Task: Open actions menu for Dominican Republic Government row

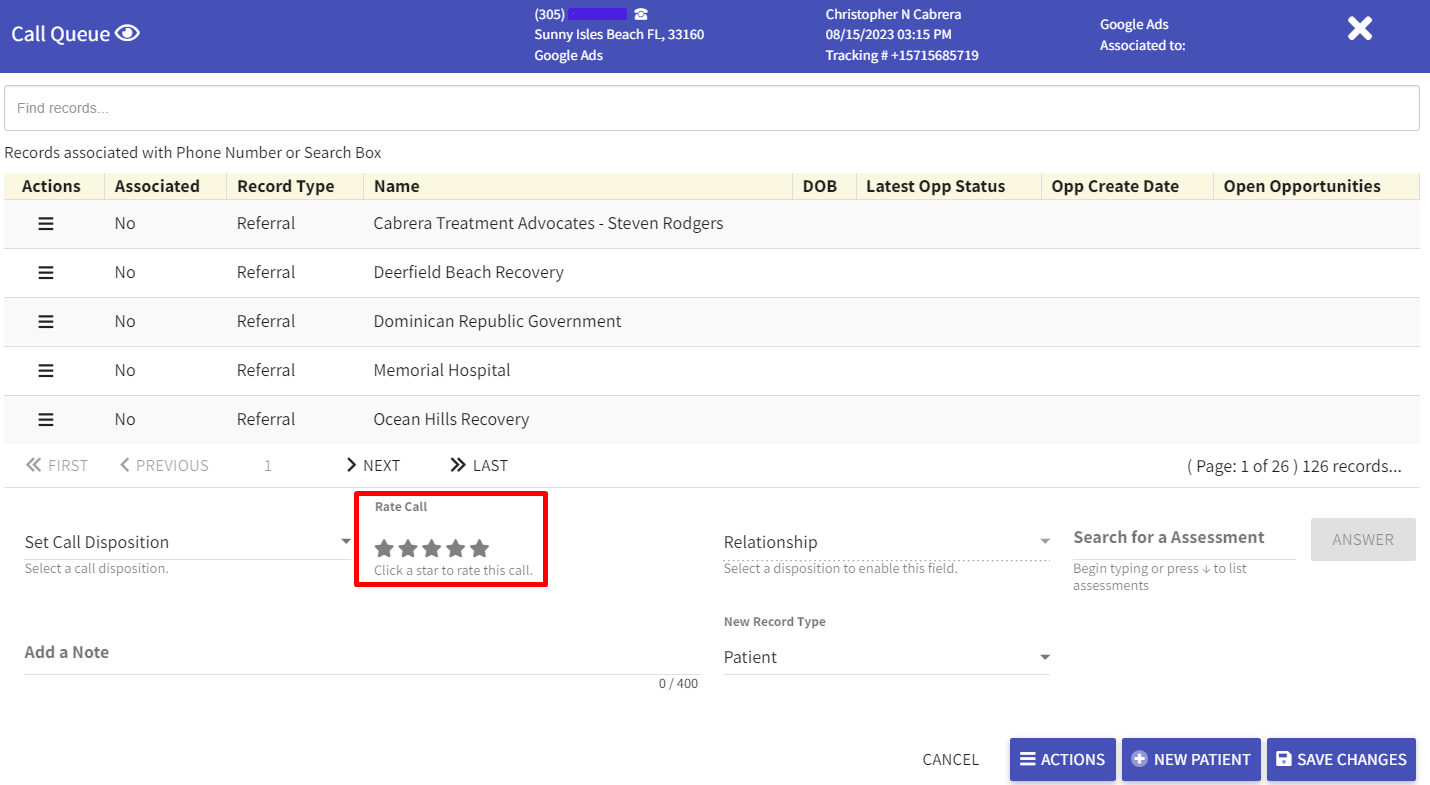Action: (46, 321)
